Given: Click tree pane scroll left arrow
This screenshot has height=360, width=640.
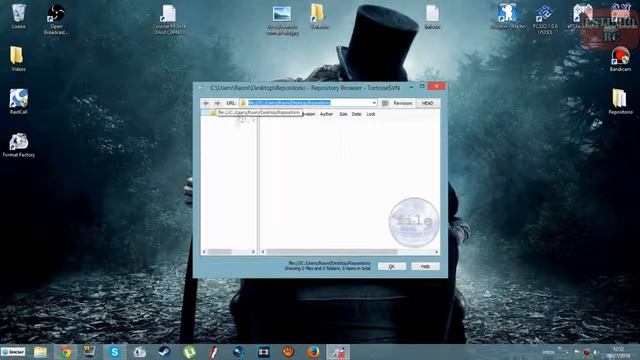Looking at the screenshot, I should [x=204, y=252].
